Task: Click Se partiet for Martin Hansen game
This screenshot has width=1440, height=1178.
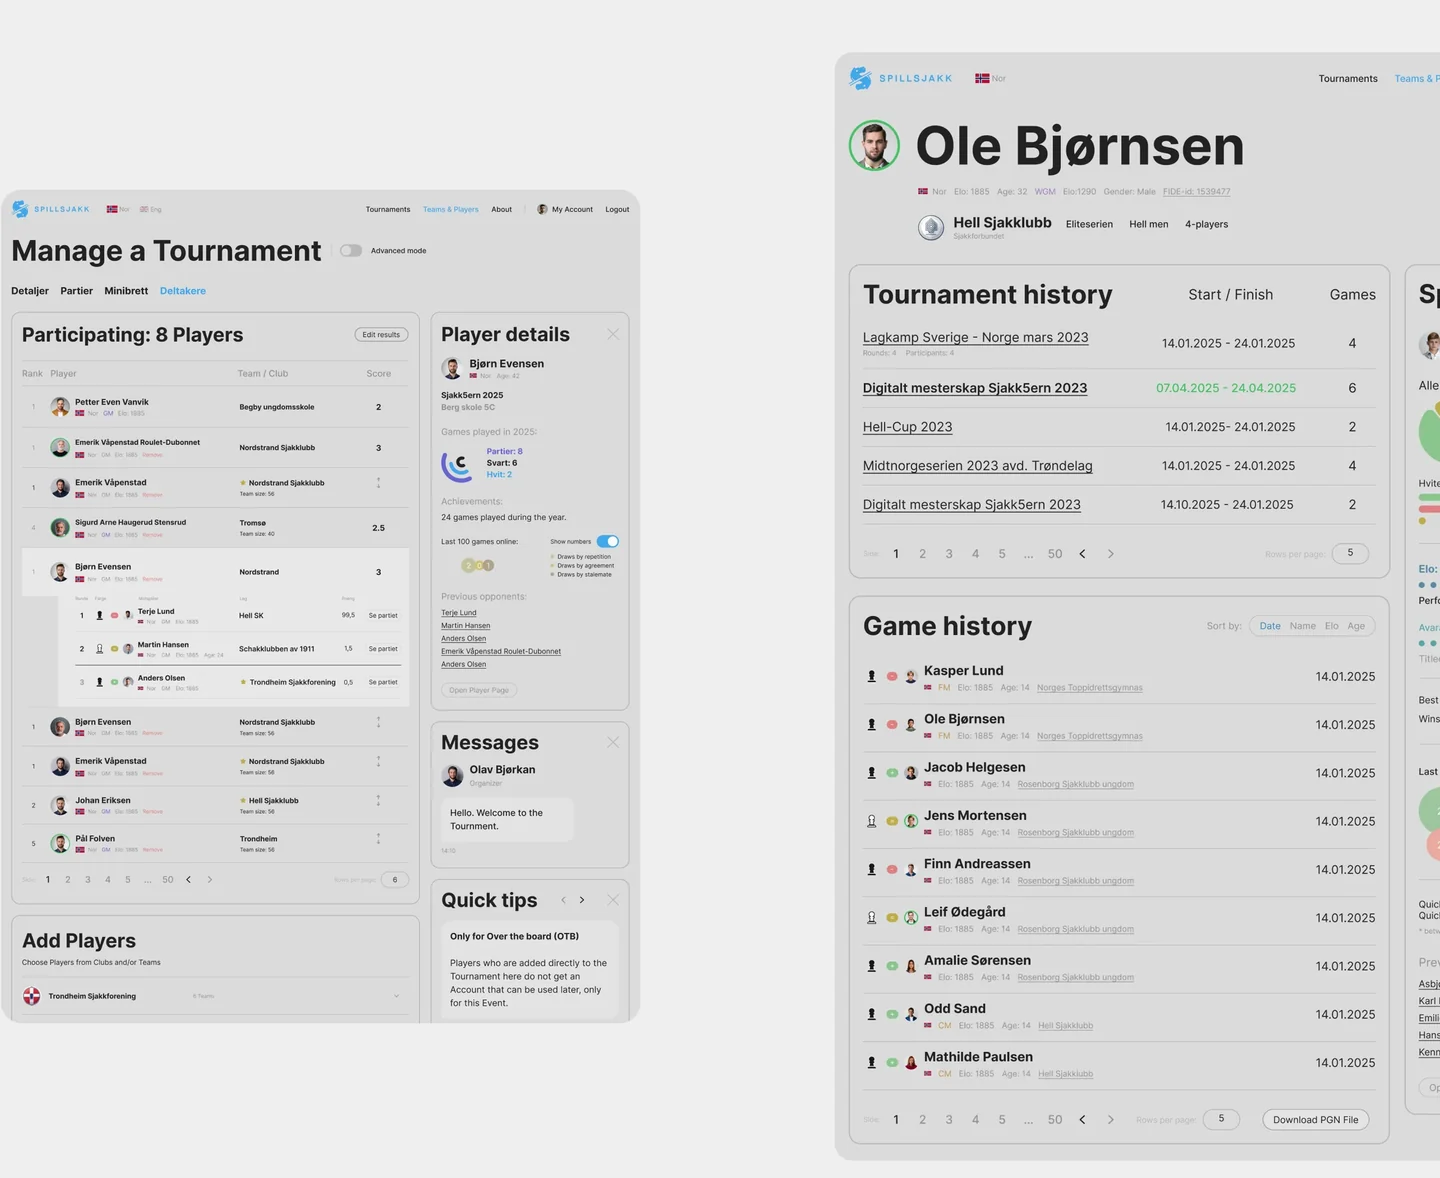Action: pos(383,649)
